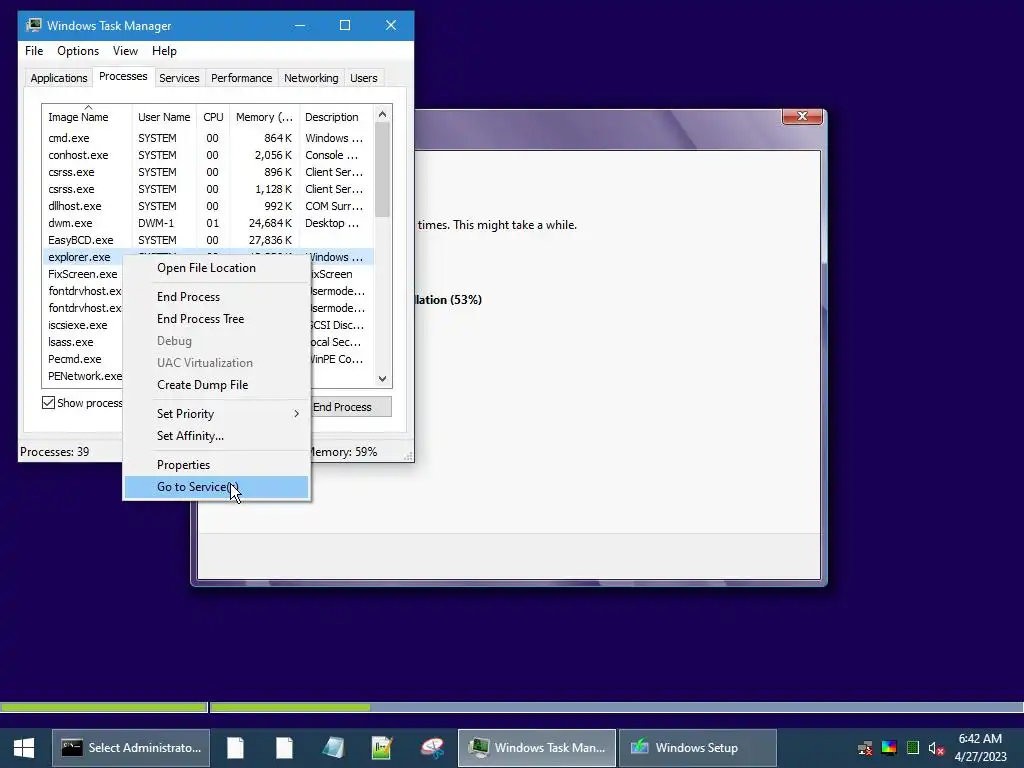Screen dimensions: 1024x768
Task: Open the Options menu
Action: pos(78,51)
